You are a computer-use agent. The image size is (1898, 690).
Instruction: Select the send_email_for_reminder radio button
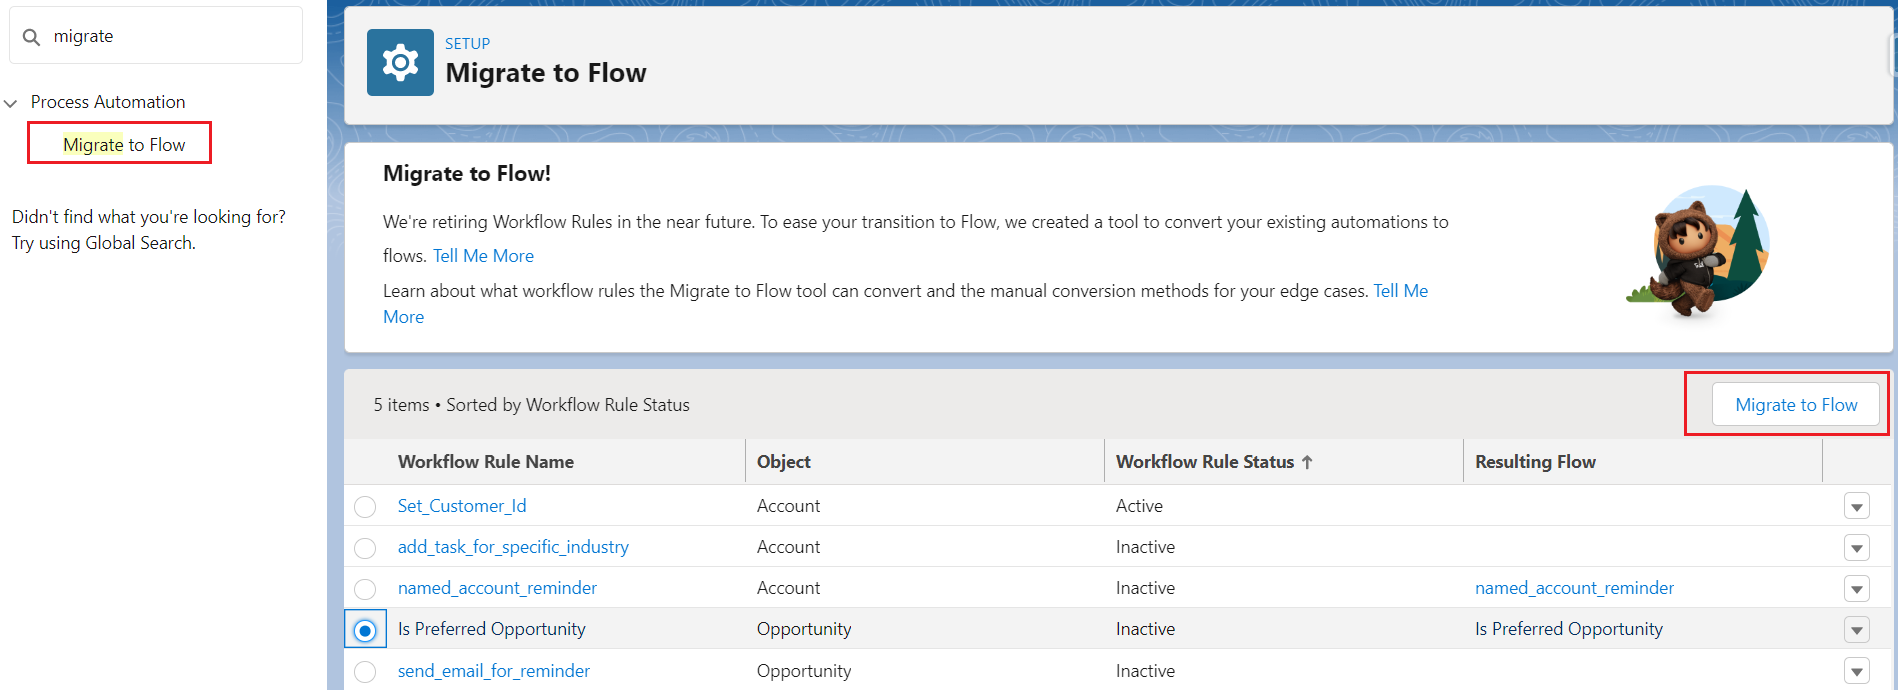365,672
